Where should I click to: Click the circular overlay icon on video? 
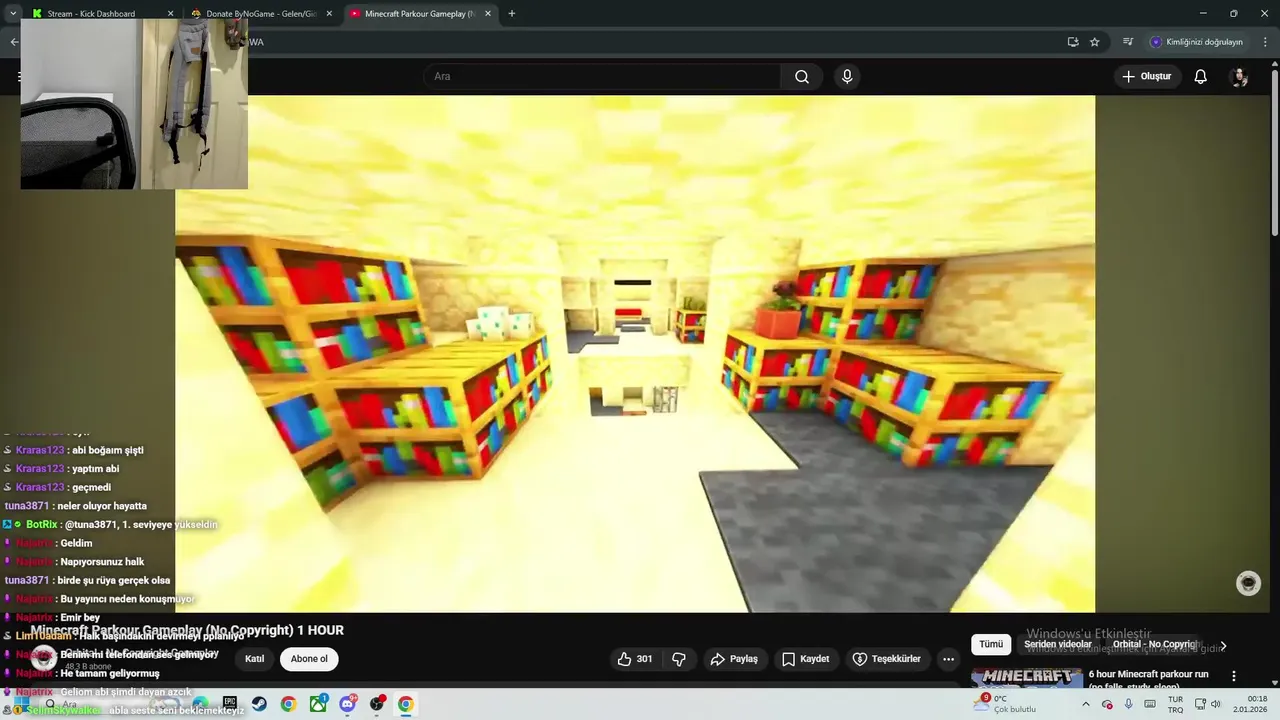click(x=1248, y=583)
